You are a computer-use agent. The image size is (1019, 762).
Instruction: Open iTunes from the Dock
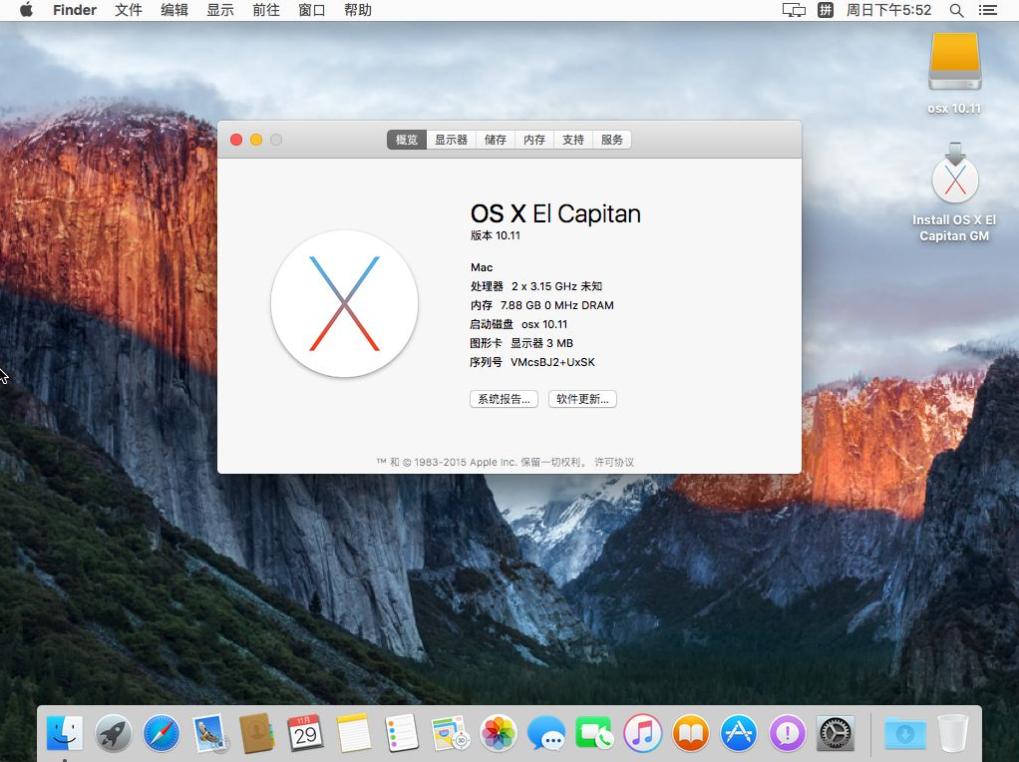642,735
